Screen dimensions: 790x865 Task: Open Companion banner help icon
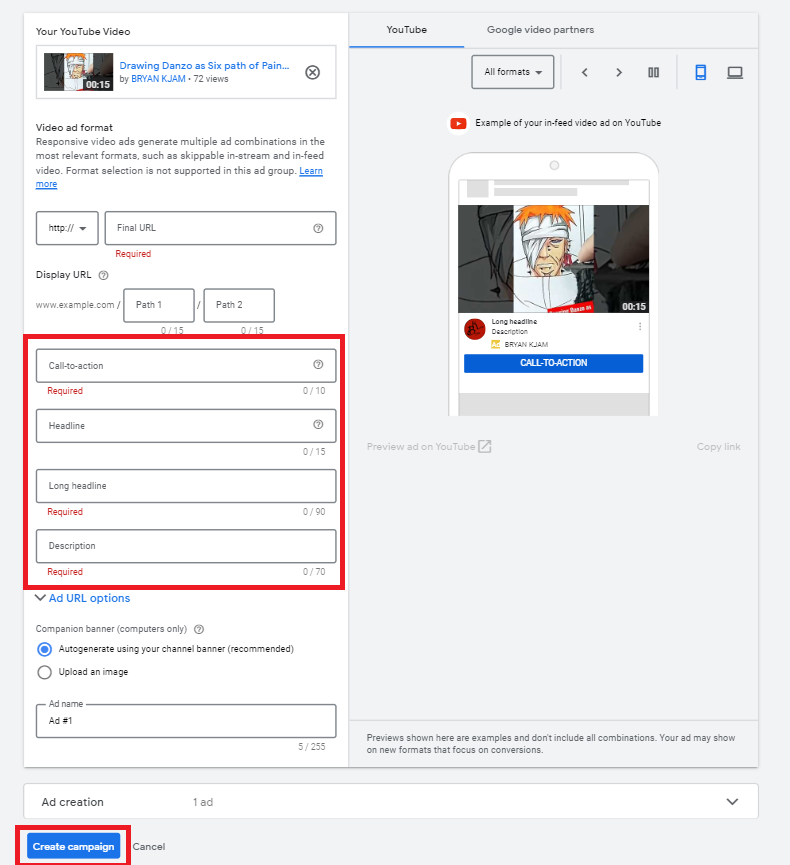click(200, 629)
